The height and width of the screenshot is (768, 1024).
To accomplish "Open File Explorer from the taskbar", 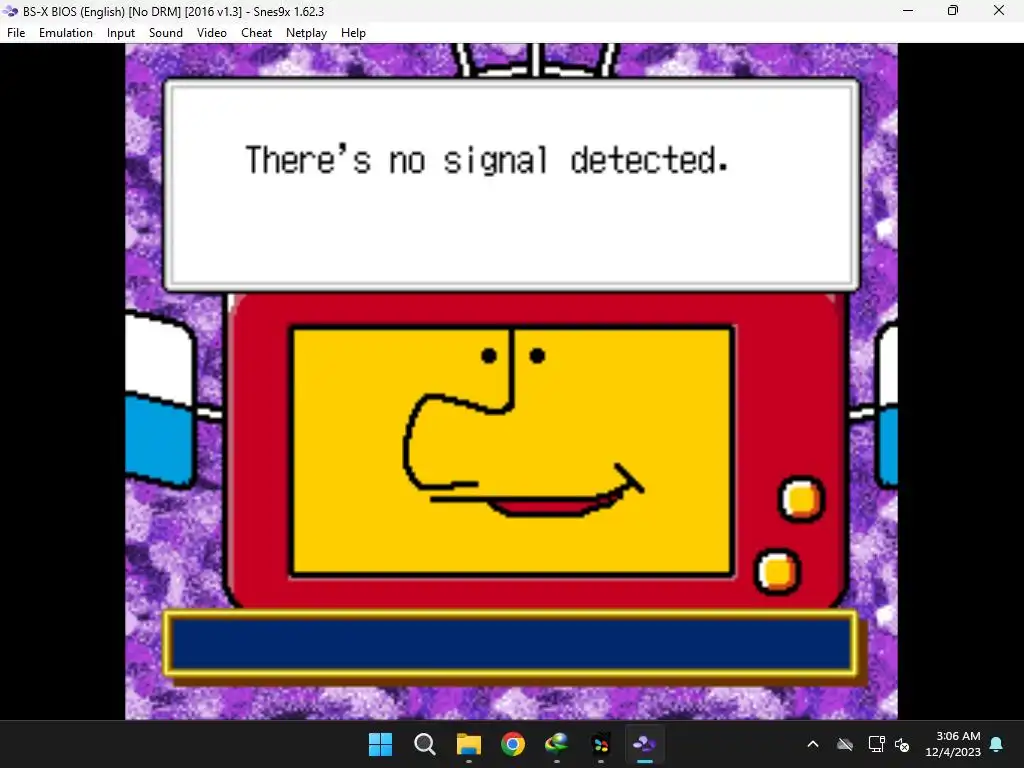I will tap(469, 744).
